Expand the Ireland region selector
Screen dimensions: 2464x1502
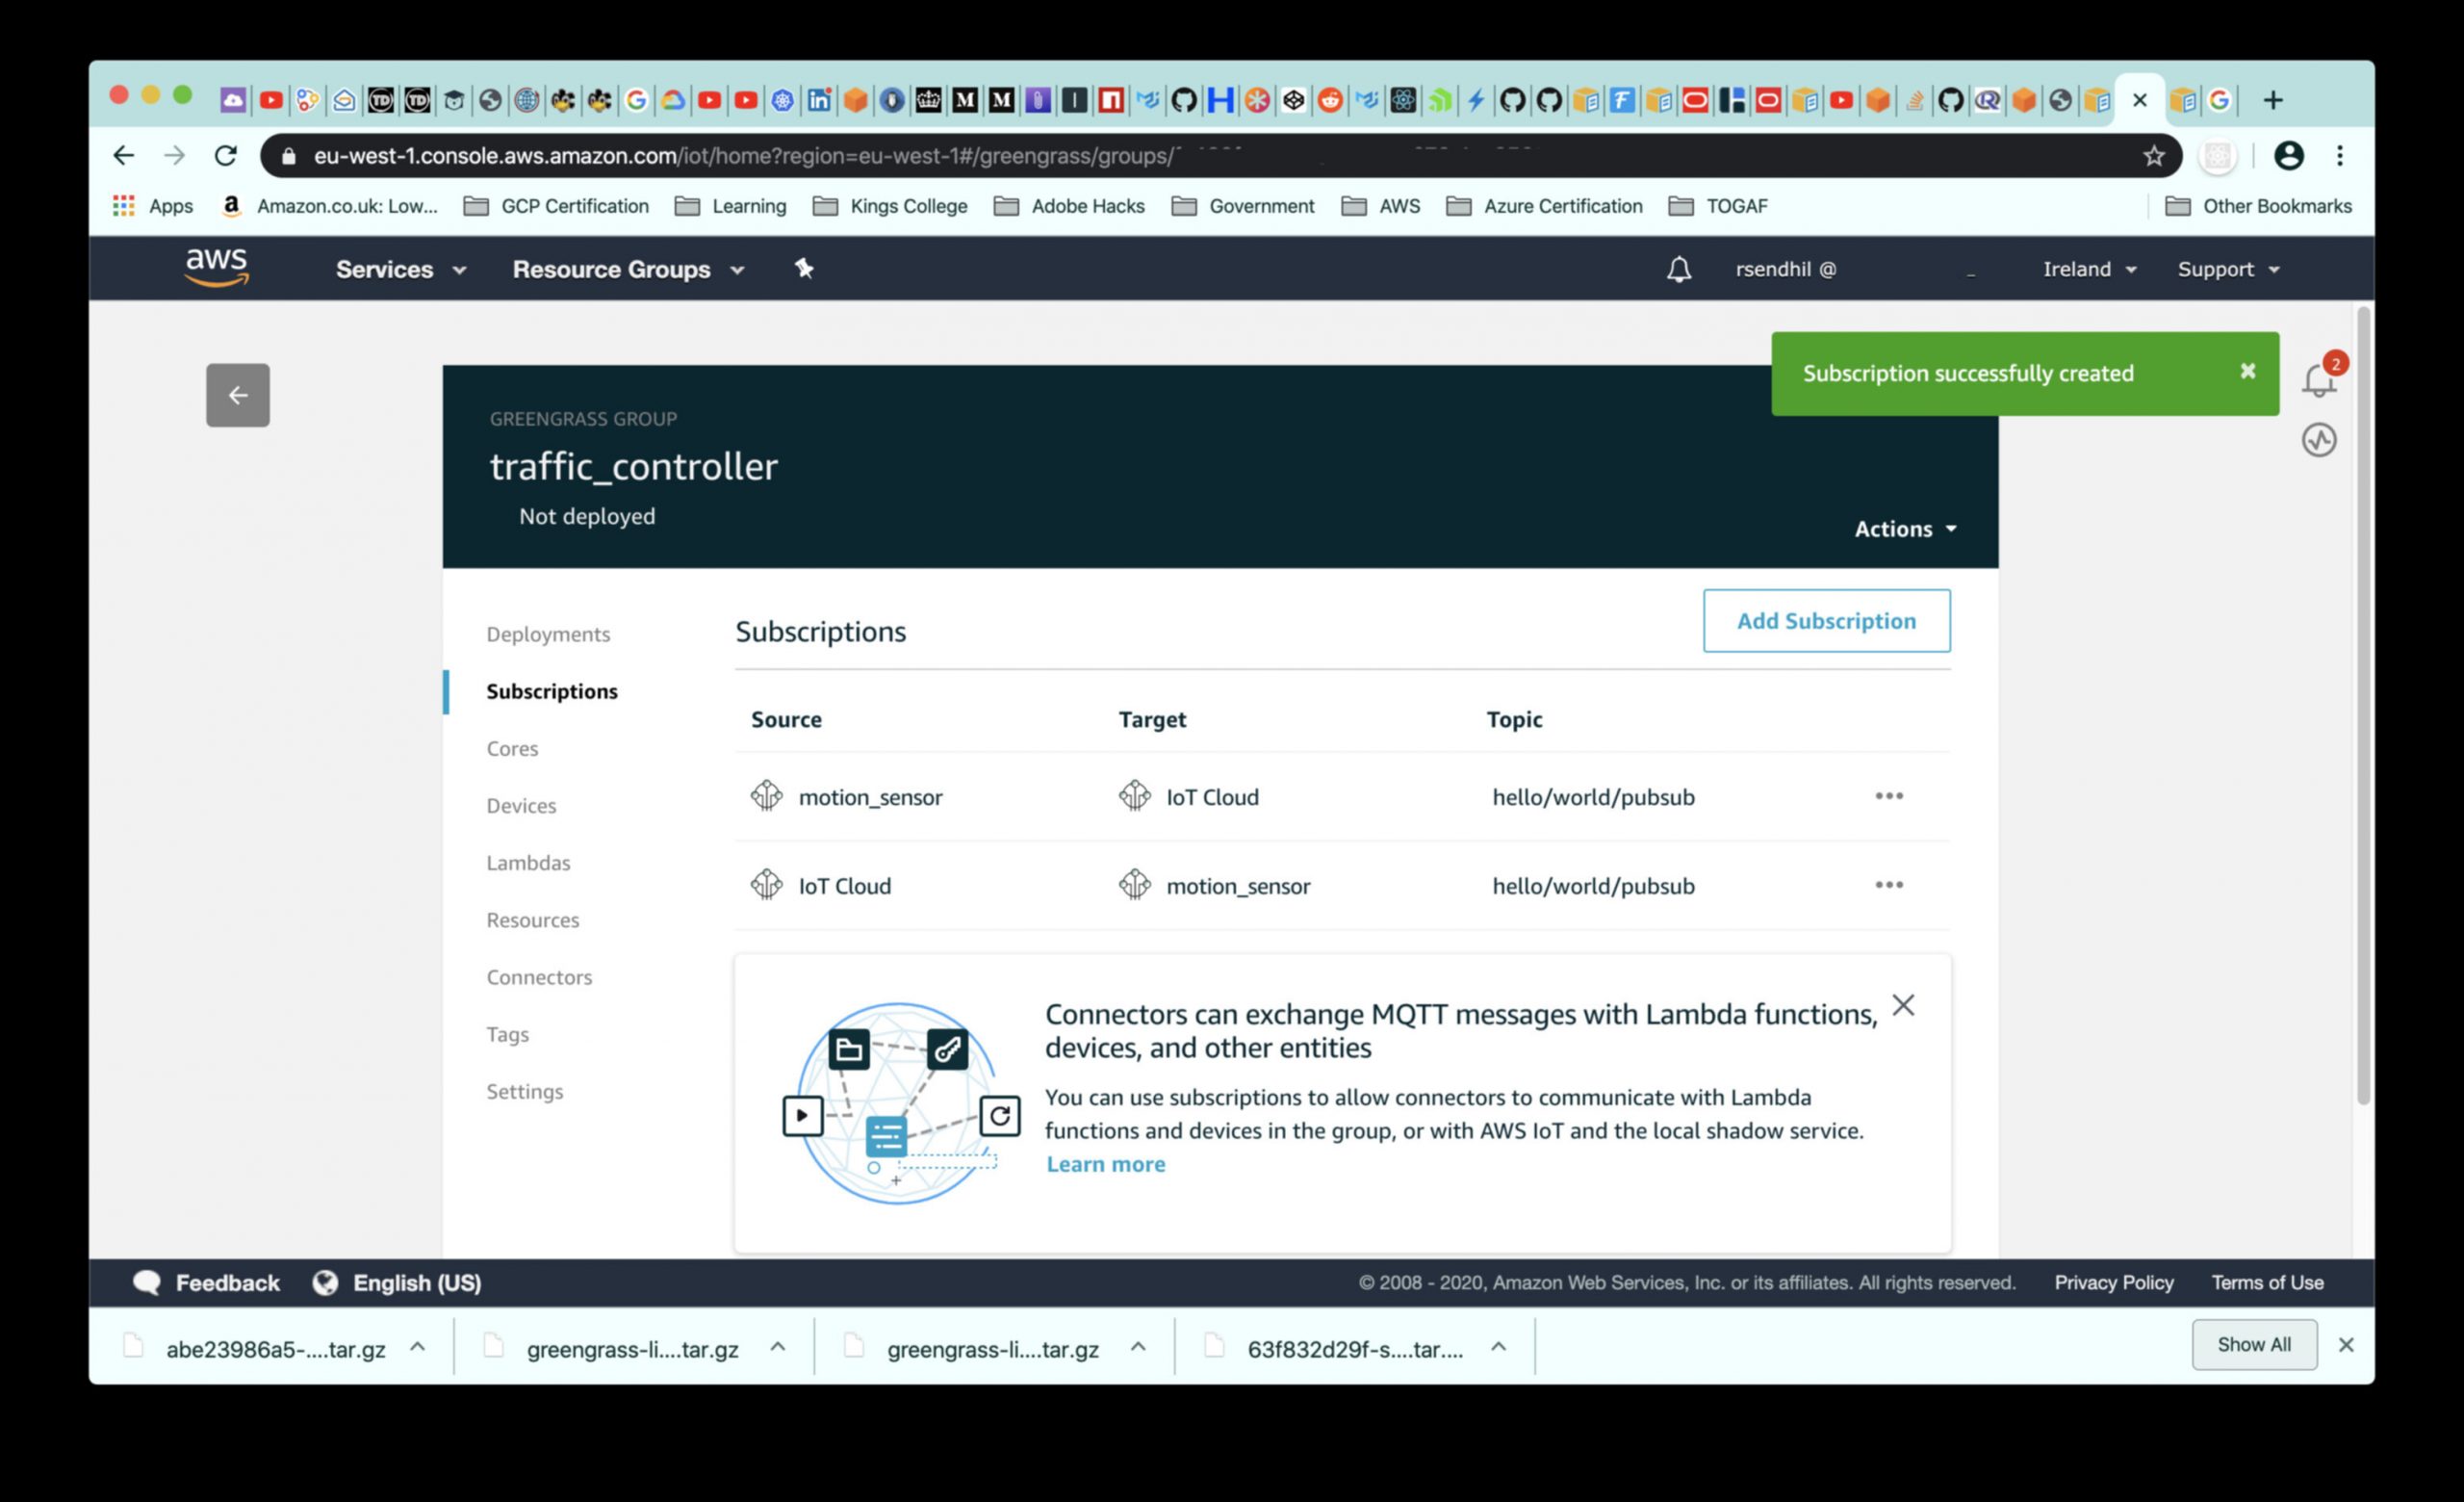pyautogui.click(x=2088, y=269)
